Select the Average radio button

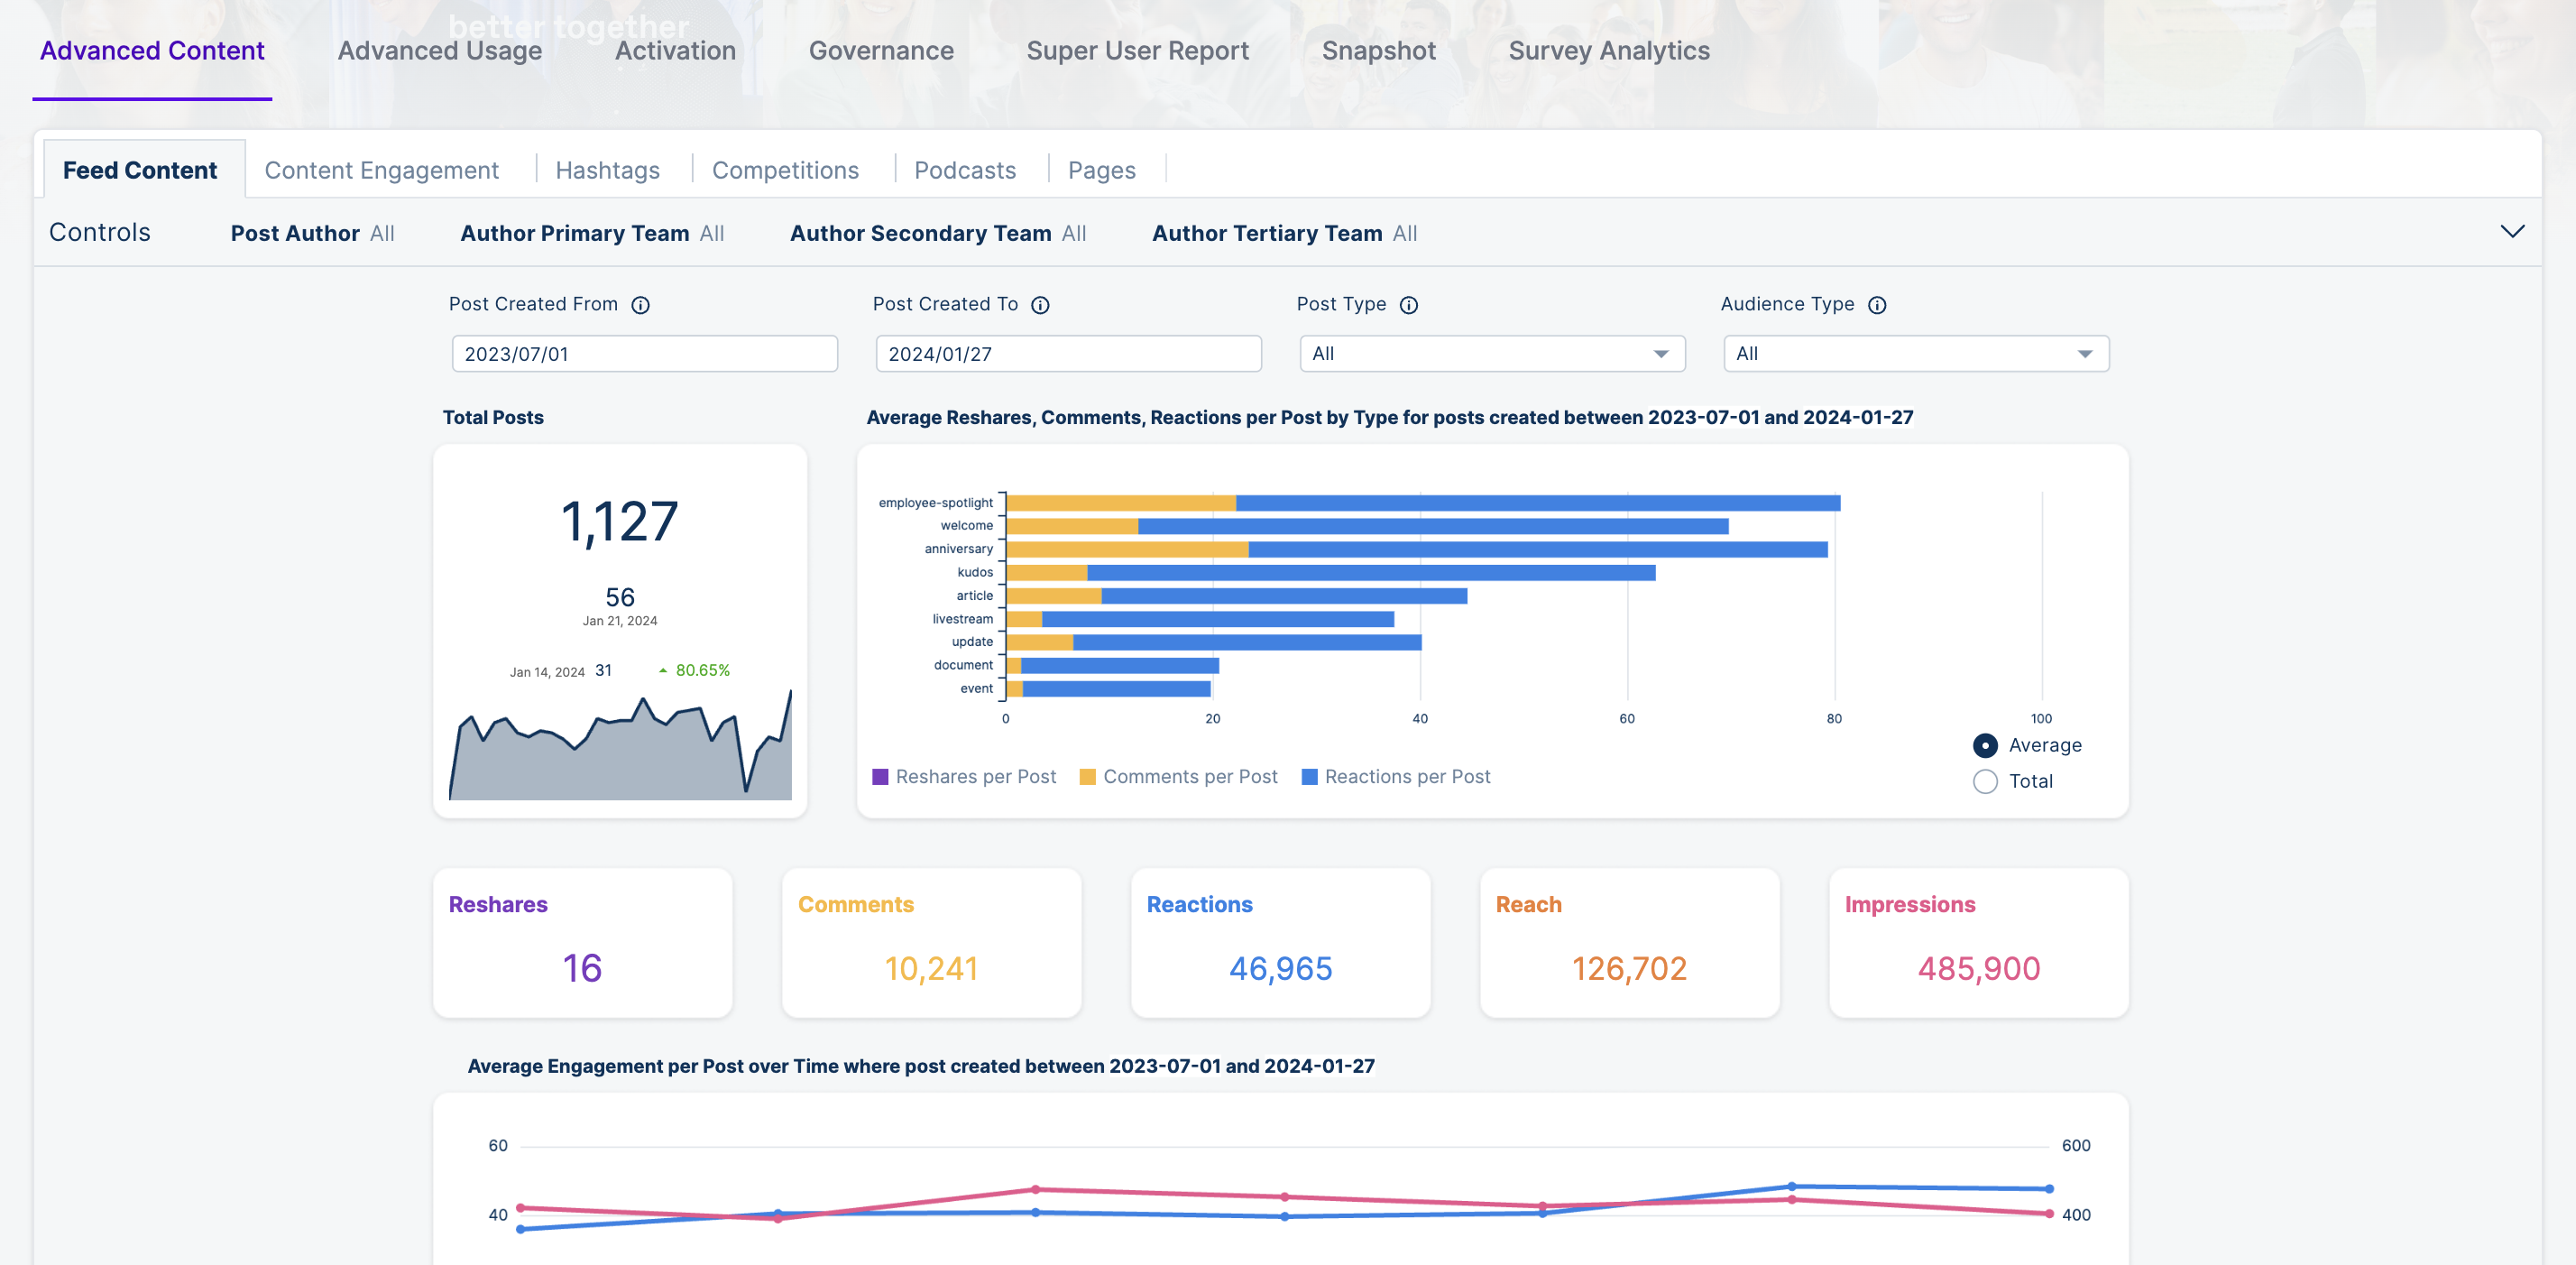[x=1984, y=745]
